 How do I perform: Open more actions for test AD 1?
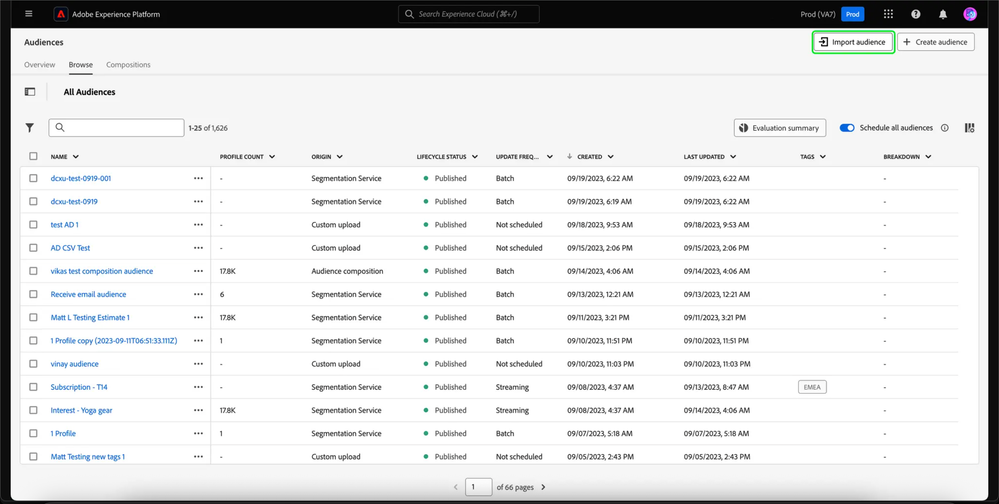coord(198,225)
